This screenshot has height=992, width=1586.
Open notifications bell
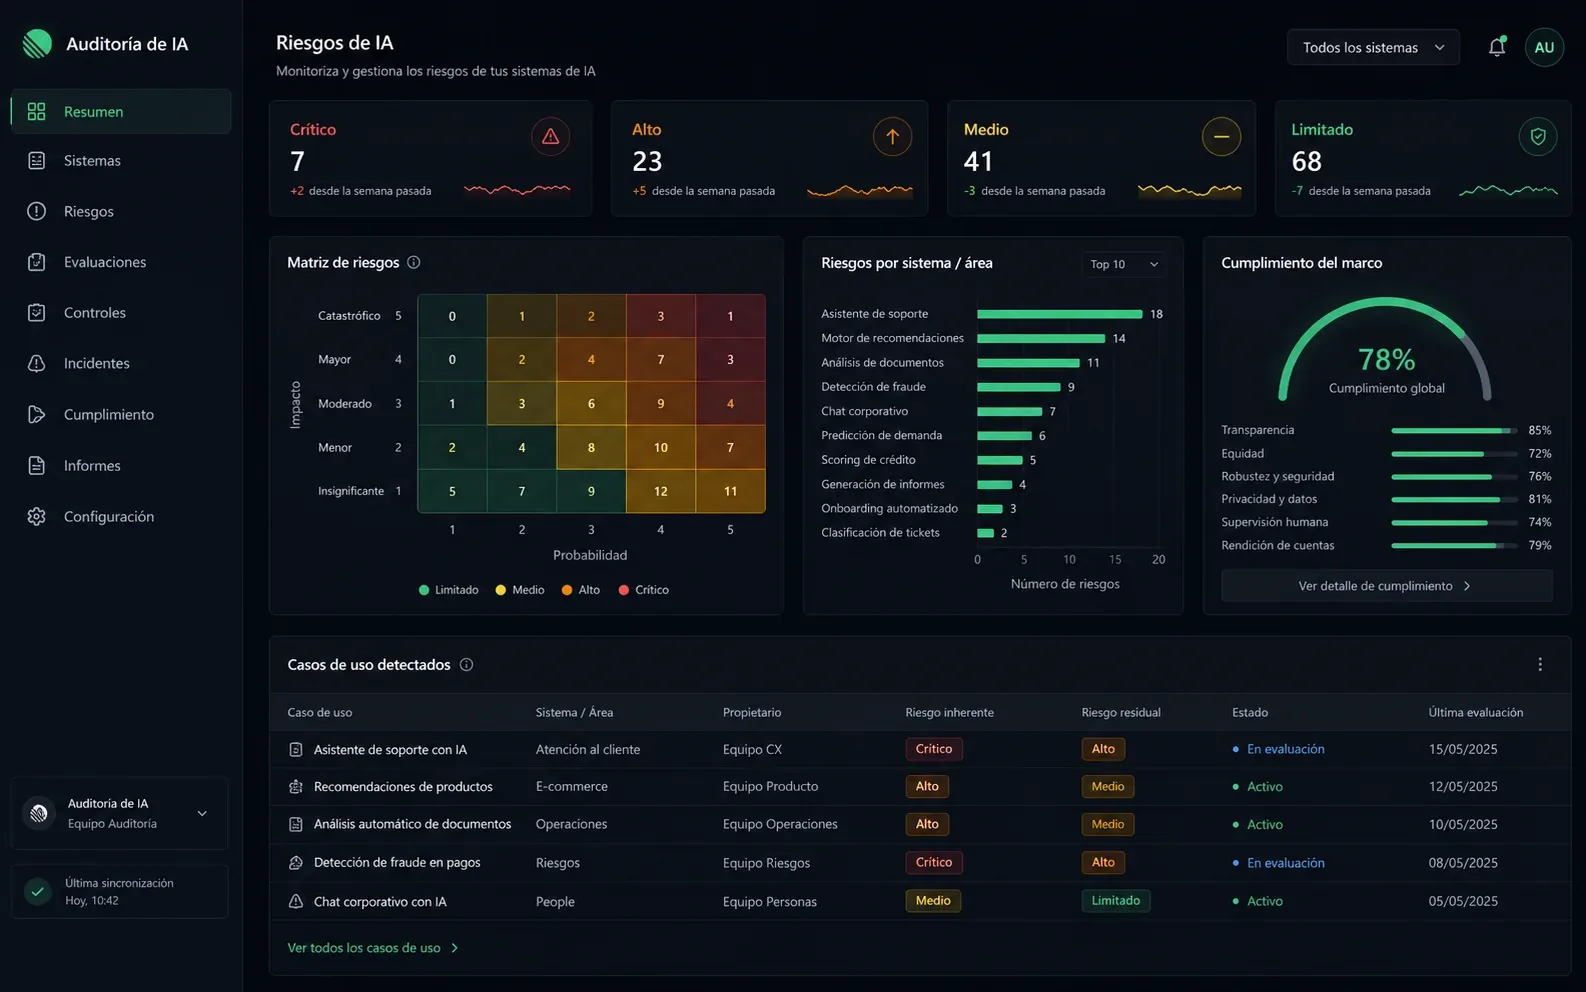pos(1497,47)
